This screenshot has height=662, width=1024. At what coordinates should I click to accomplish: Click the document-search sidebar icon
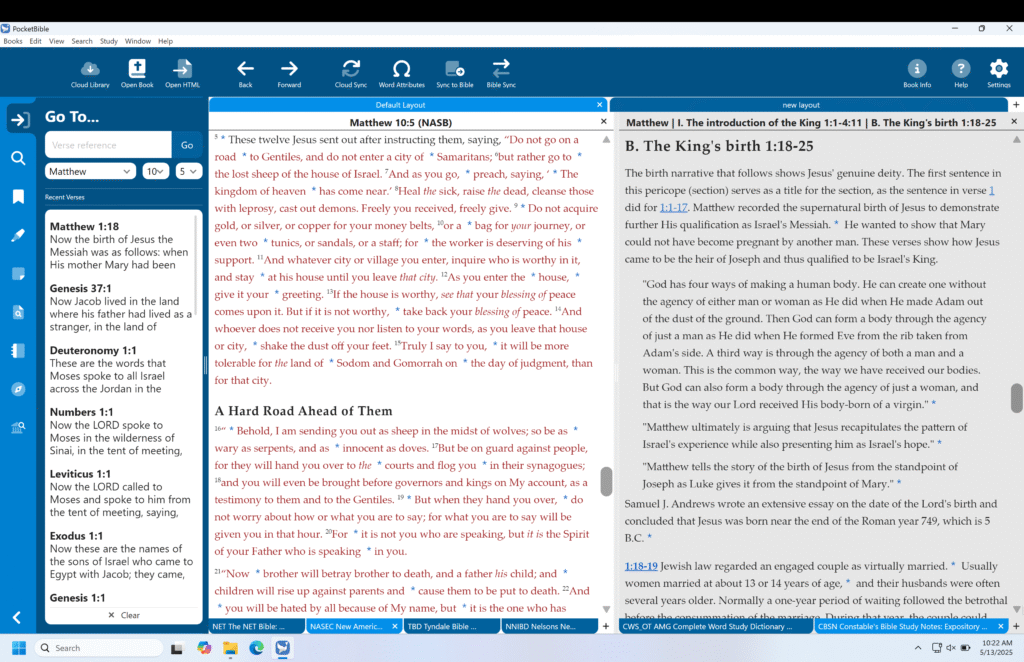(18, 312)
